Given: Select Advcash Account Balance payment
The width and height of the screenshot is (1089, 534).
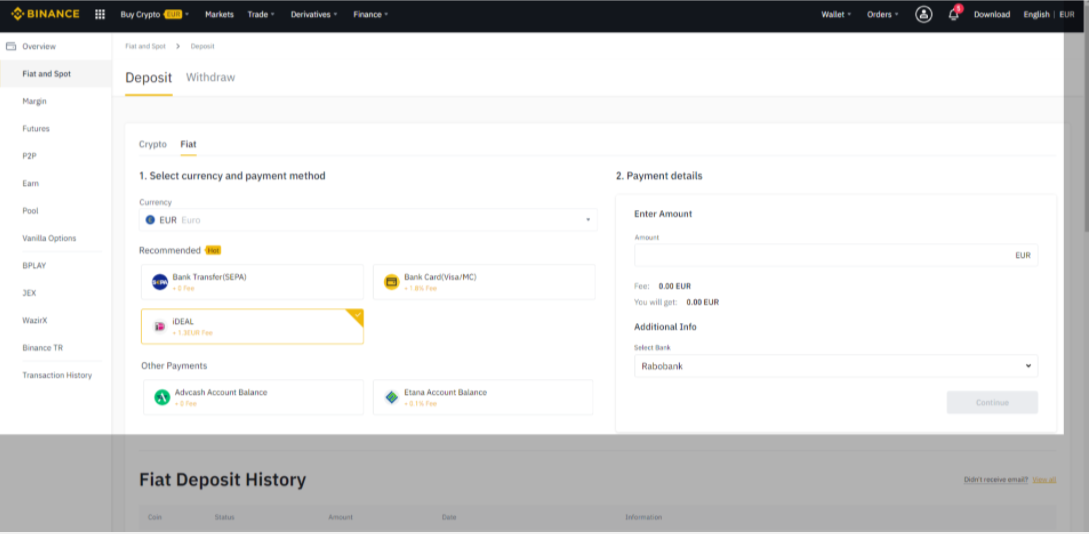Looking at the screenshot, I should tap(253, 397).
